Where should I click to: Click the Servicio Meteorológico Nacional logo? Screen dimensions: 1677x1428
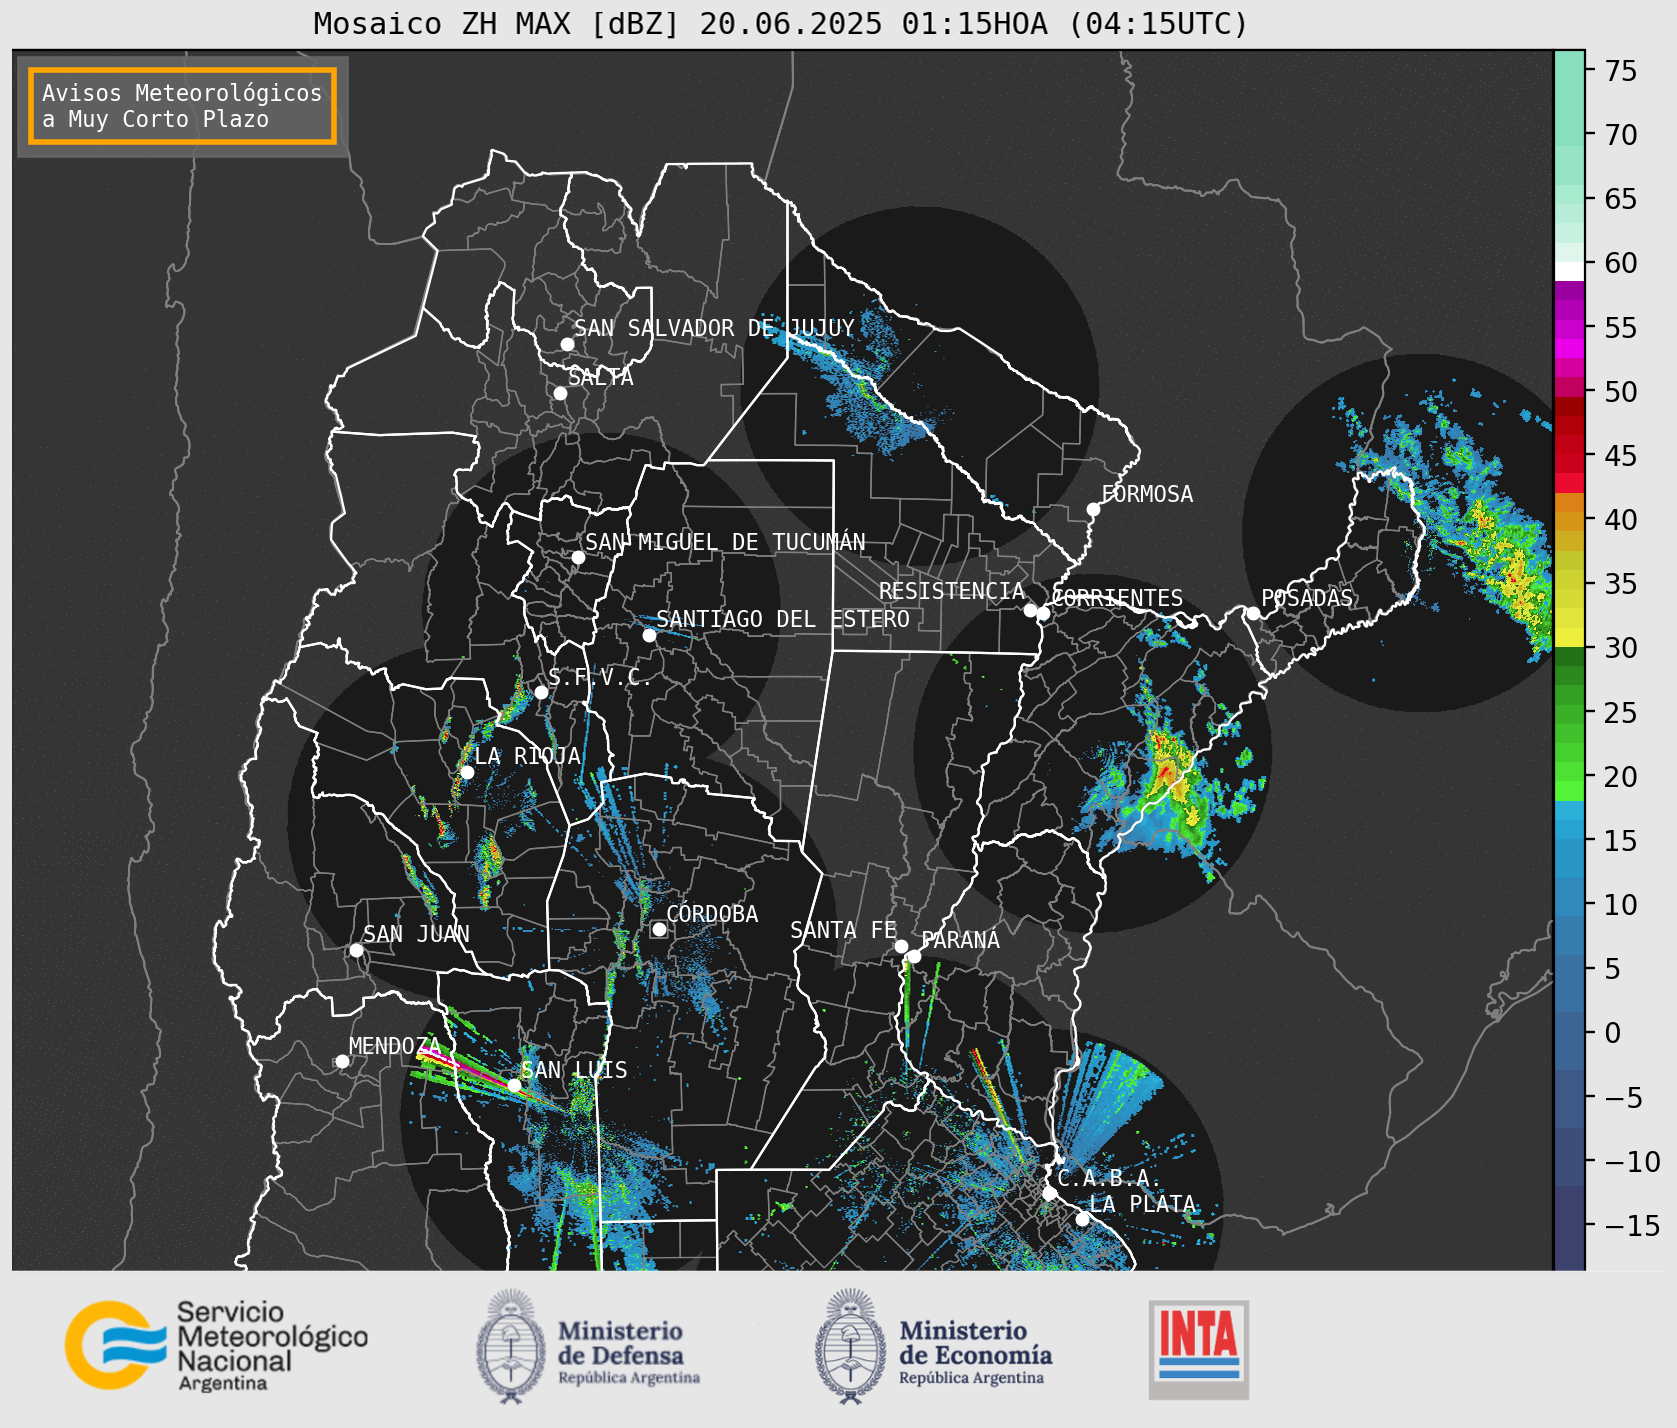click(x=216, y=1345)
